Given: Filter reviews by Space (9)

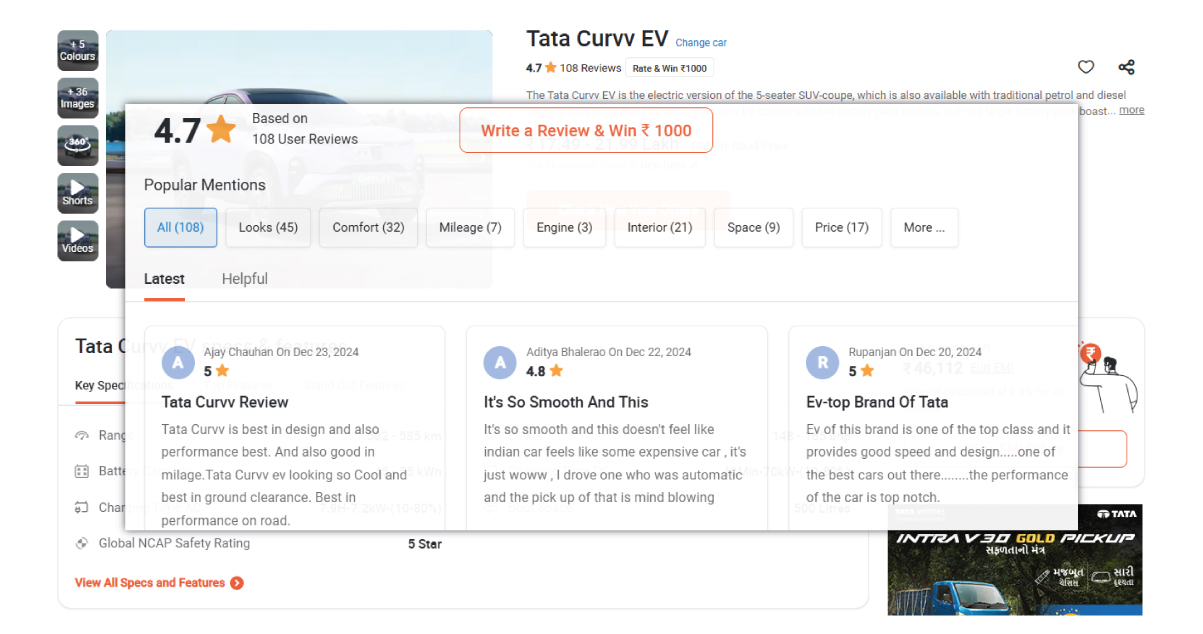Looking at the screenshot, I should [x=754, y=227].
